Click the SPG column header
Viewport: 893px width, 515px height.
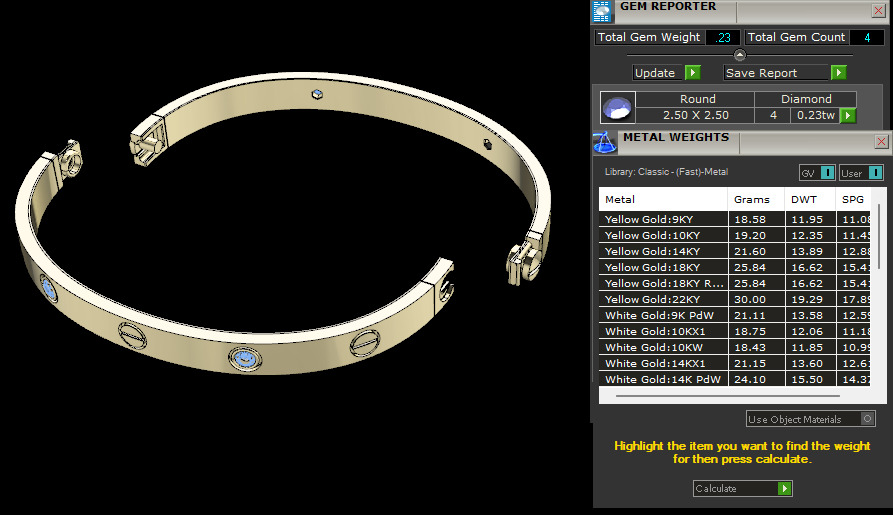853,199
